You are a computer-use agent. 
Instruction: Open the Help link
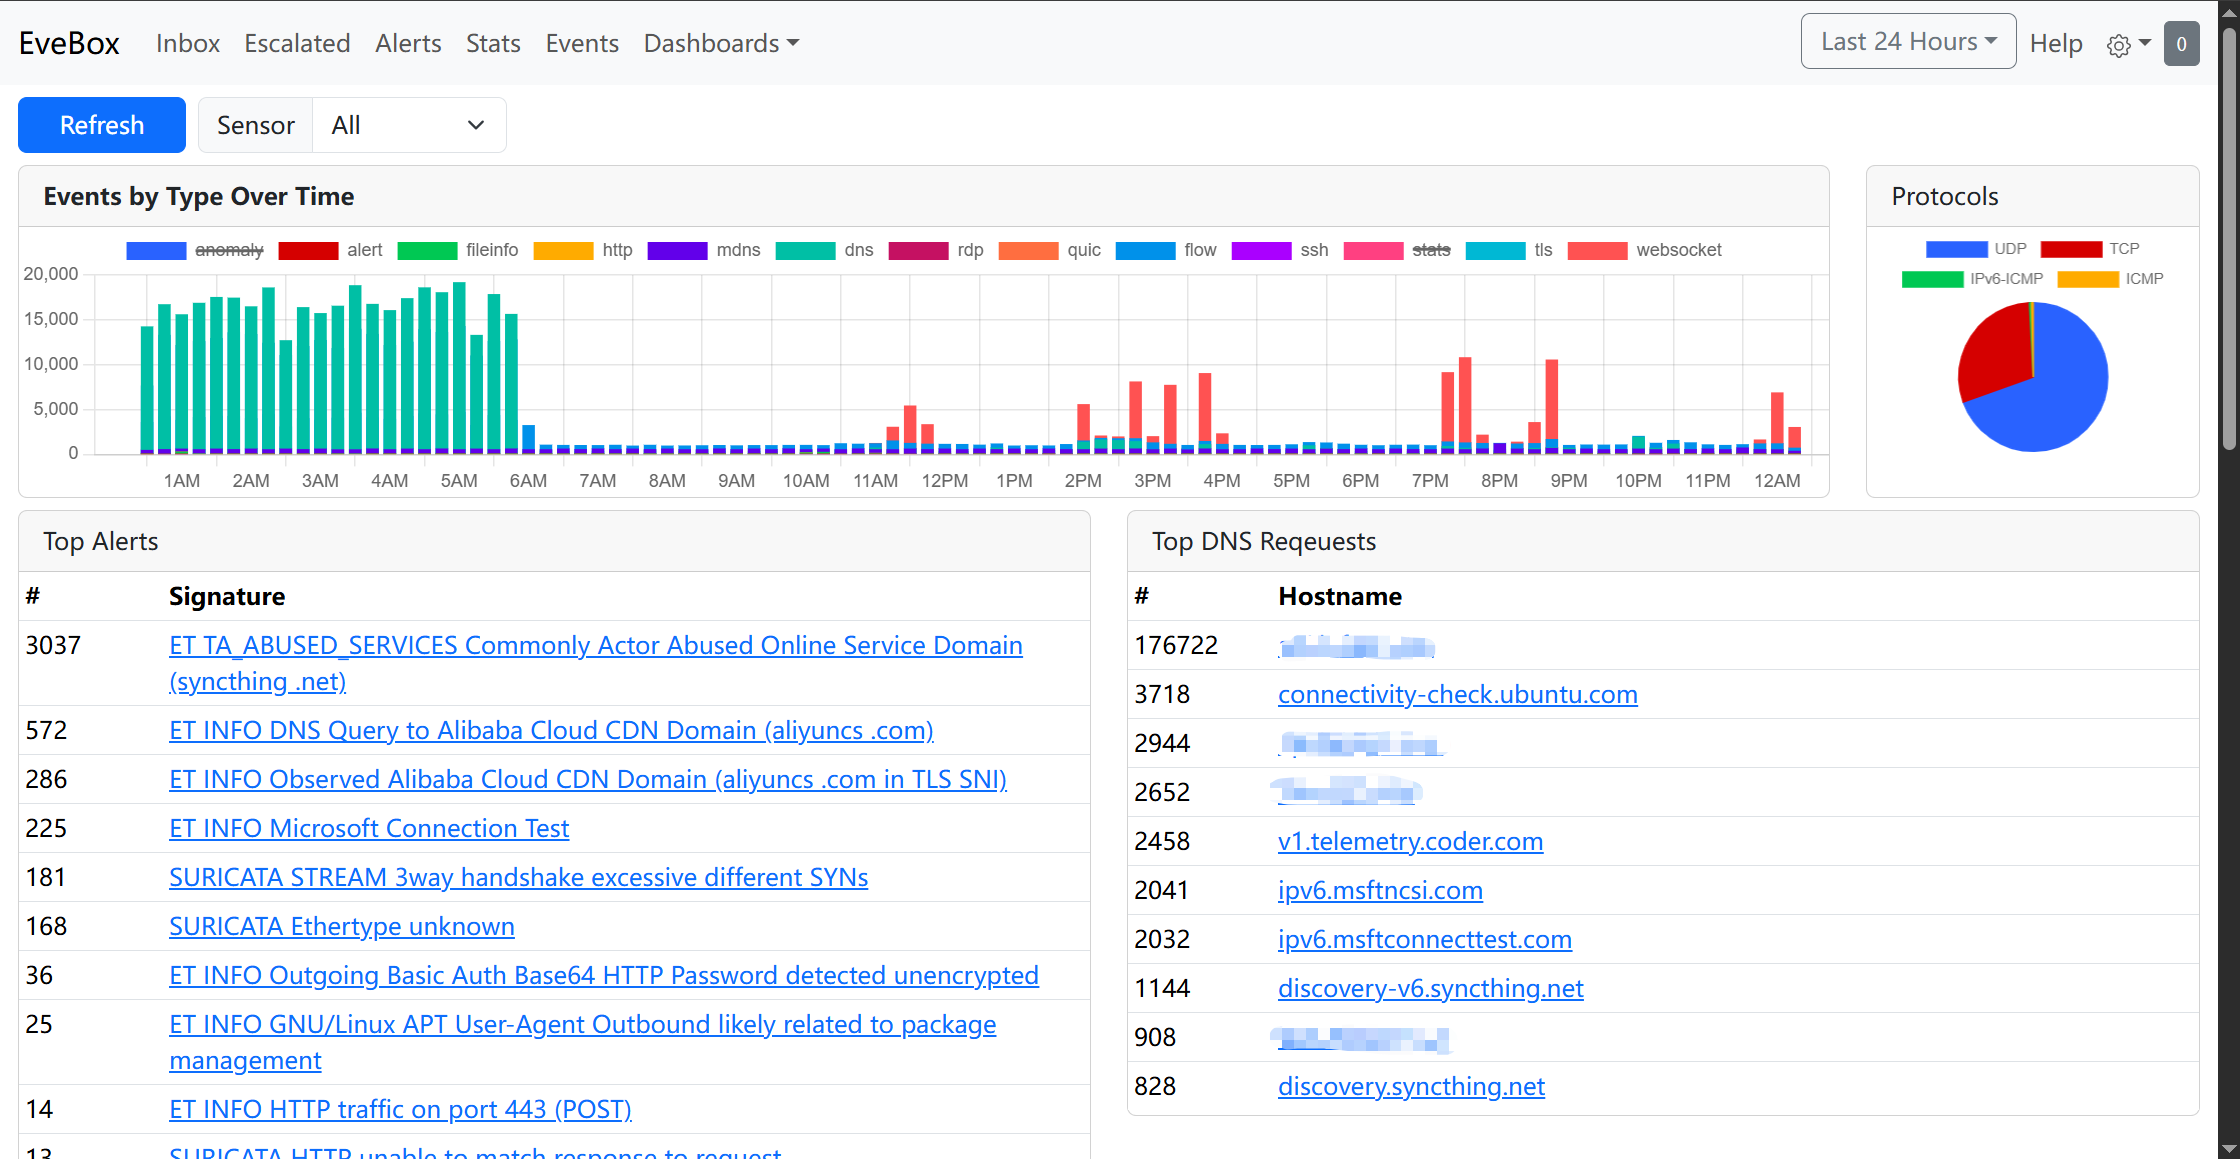tap(2056, 43)
